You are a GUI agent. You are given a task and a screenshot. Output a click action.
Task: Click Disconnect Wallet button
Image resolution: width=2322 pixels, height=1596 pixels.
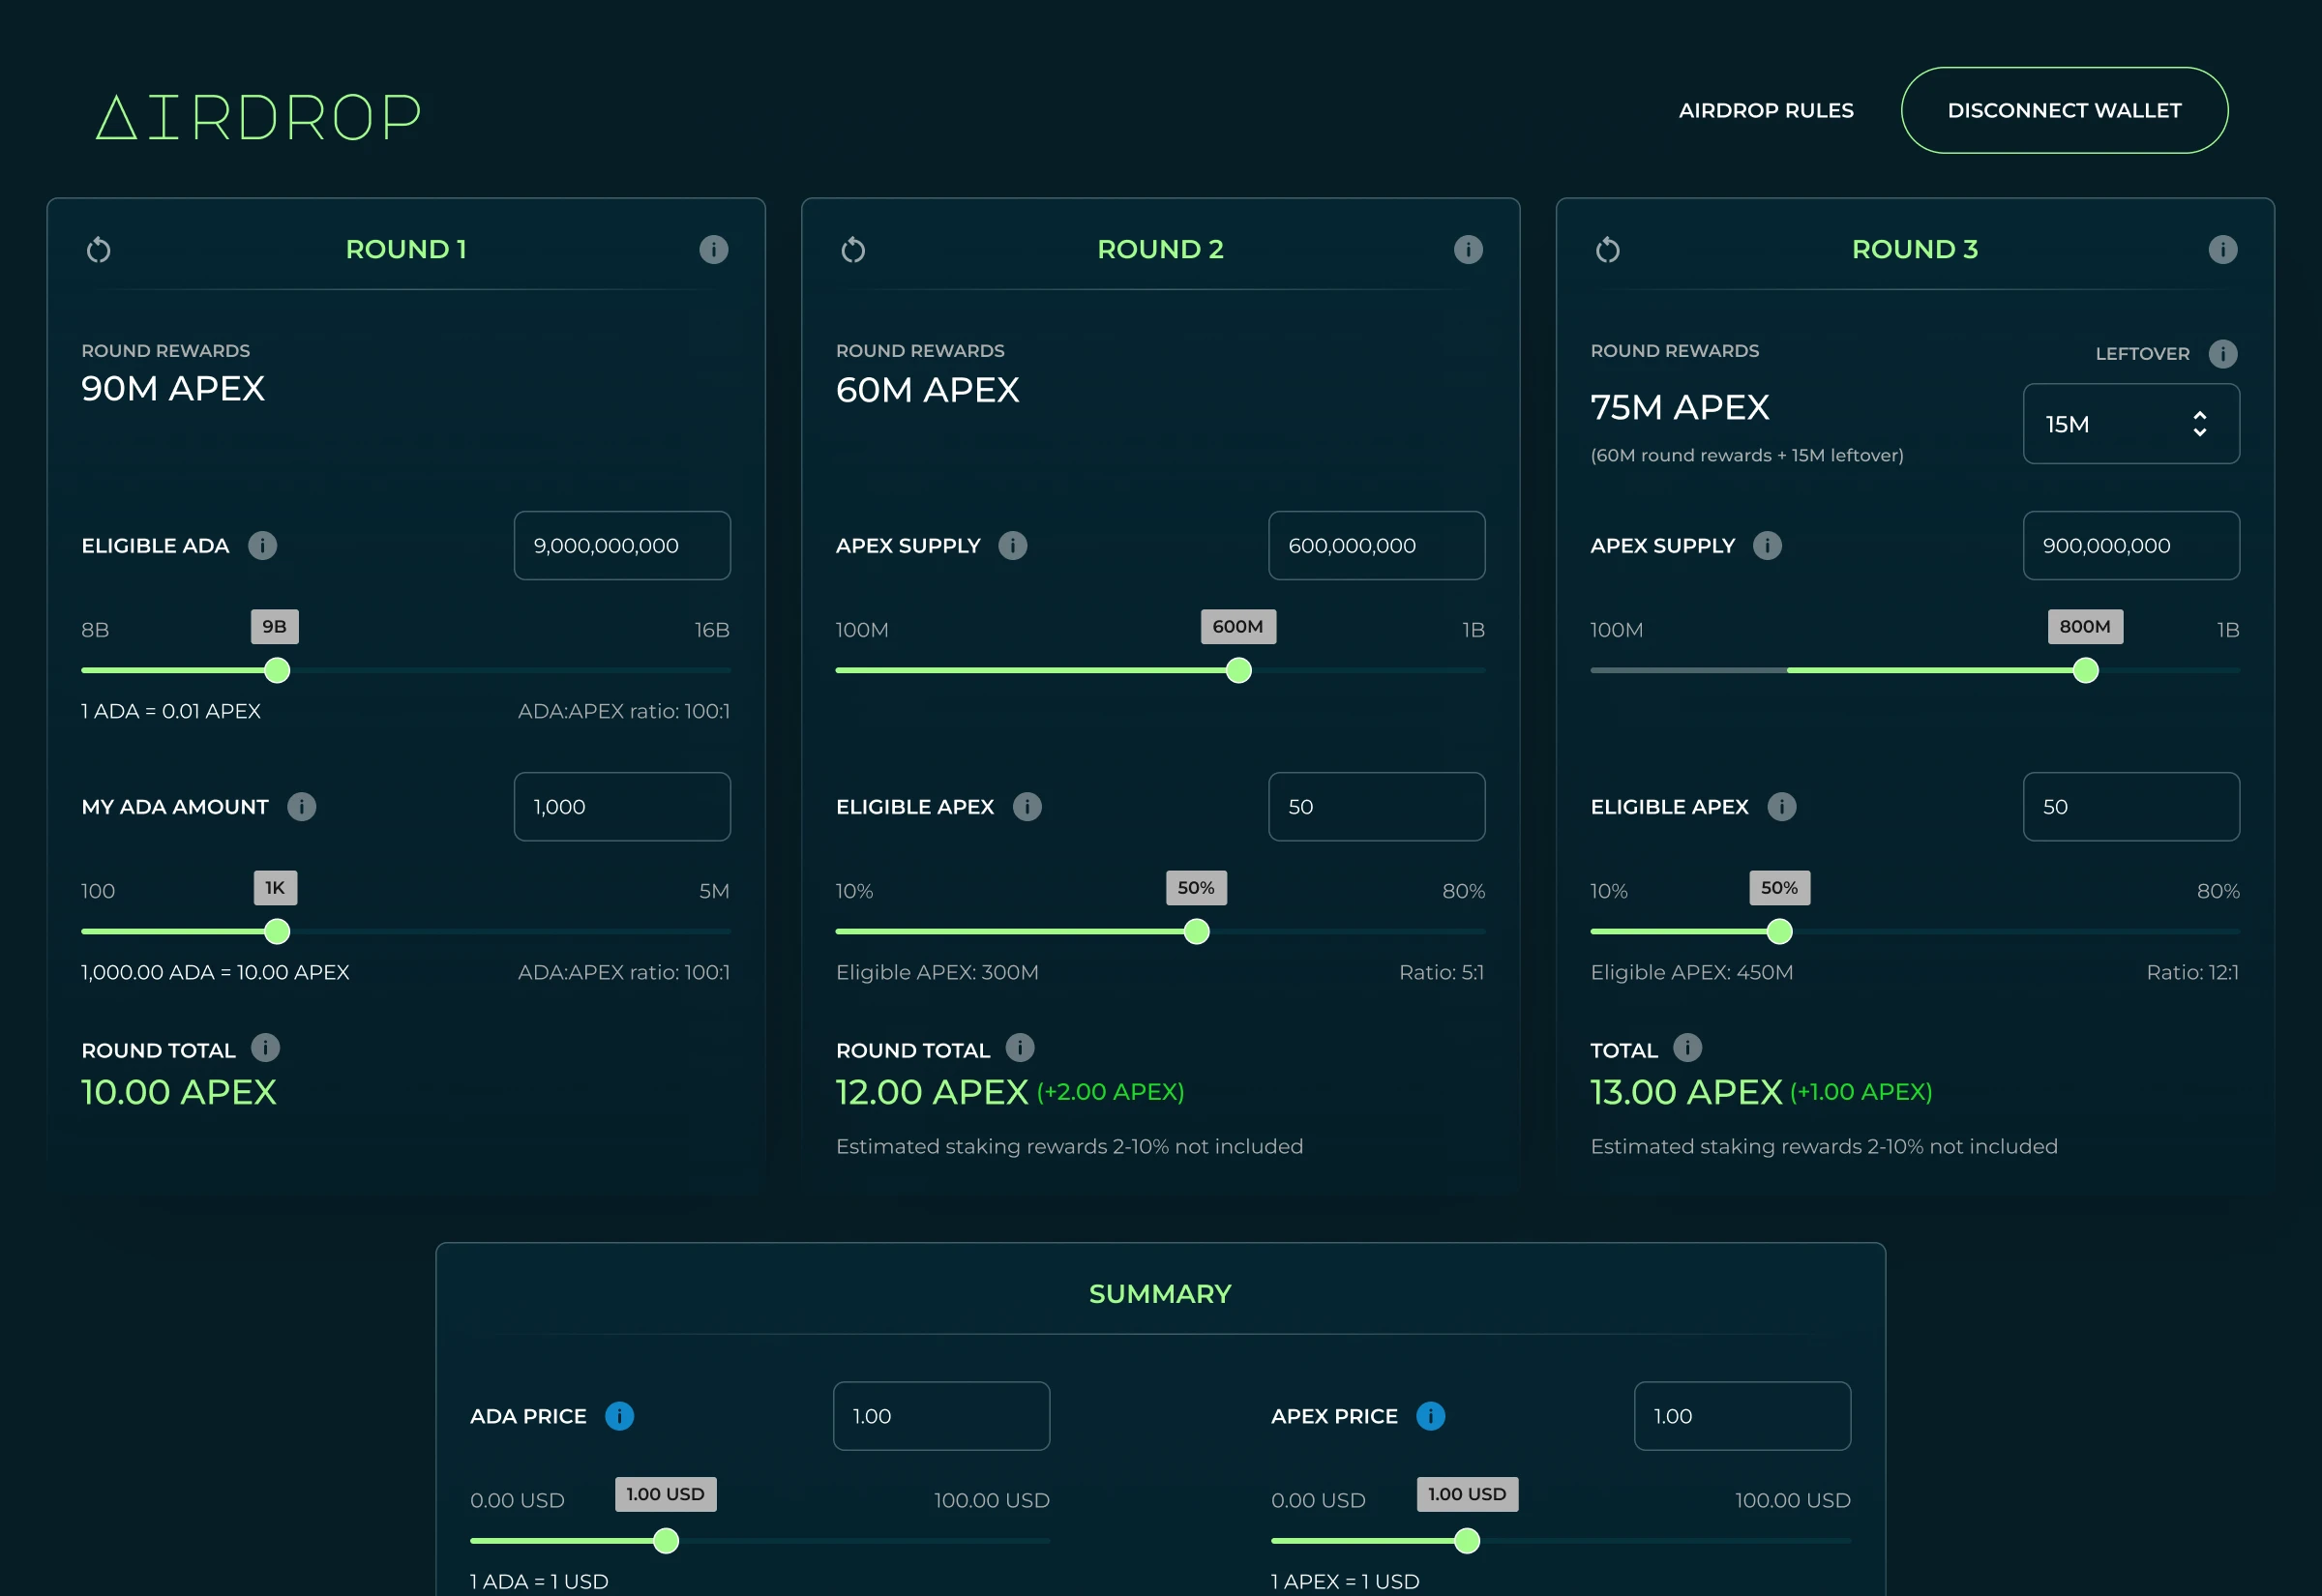click(x=2063, y=110)
